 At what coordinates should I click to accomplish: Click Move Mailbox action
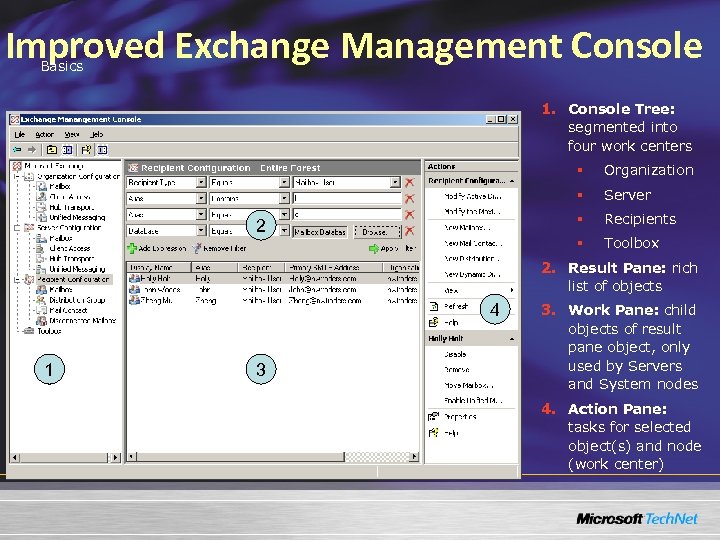click(469, 385)
